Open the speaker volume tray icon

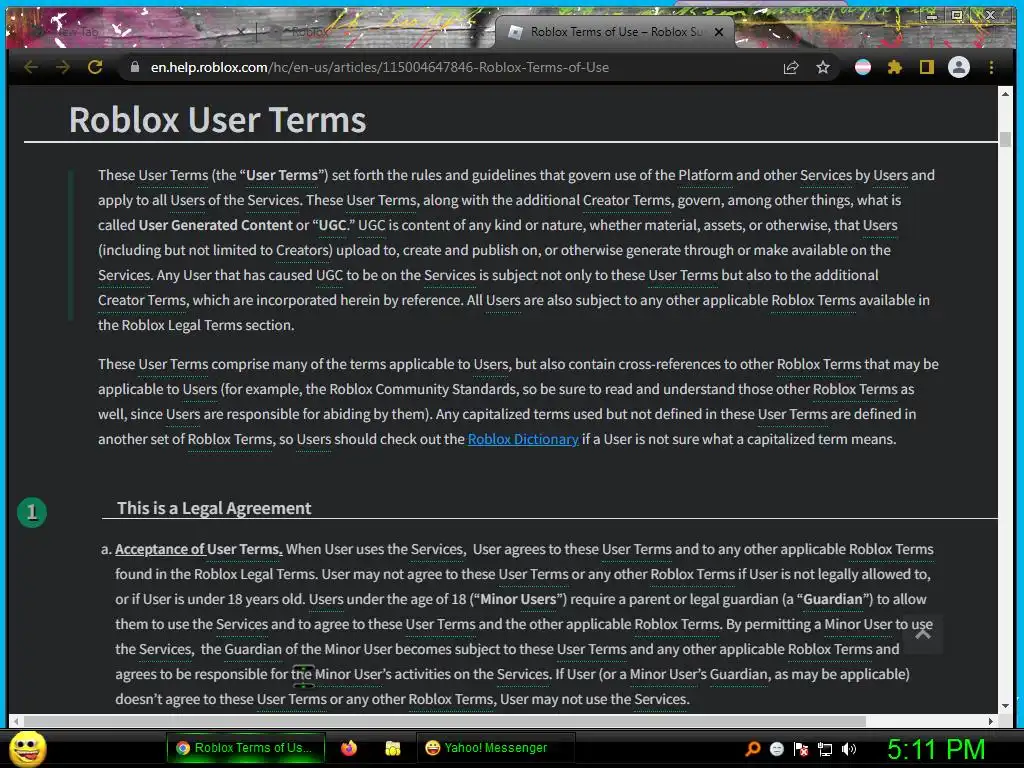(x=849, y=749)
